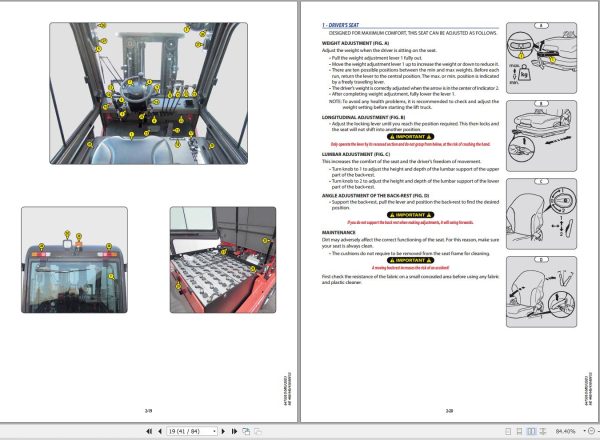Click the IMPORTANT badge under angle adjustment
The image size is (600, 440).
point(410,215)
